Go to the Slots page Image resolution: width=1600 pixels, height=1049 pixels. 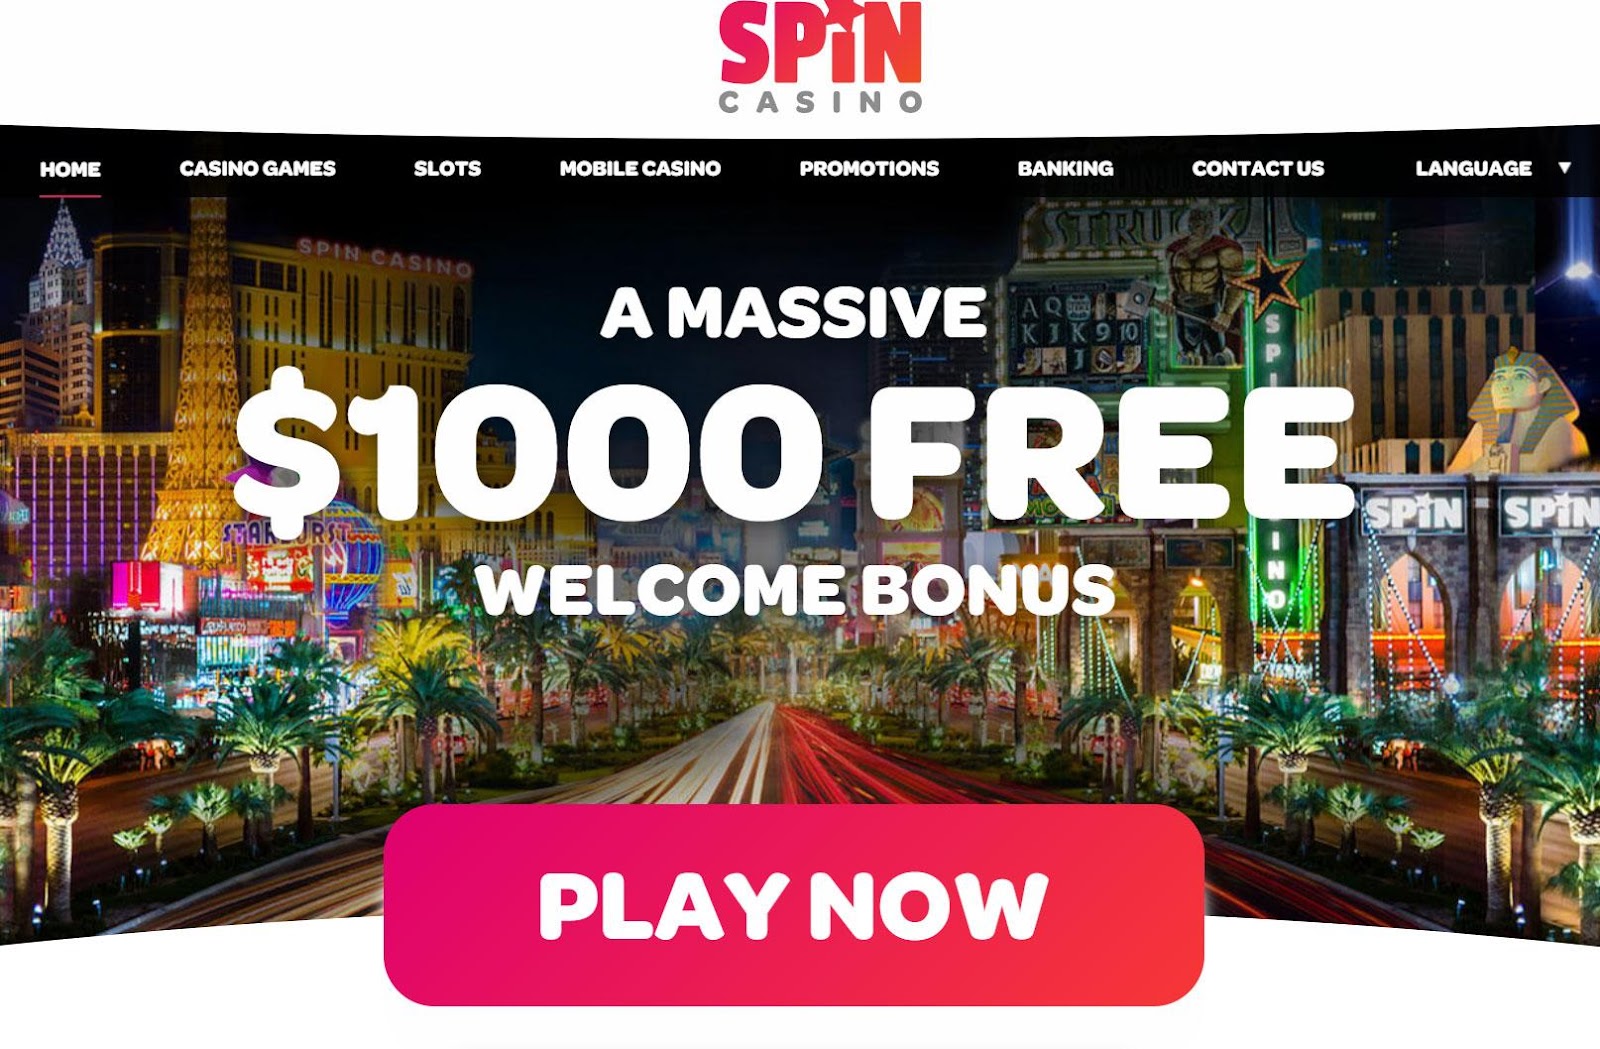447,168
